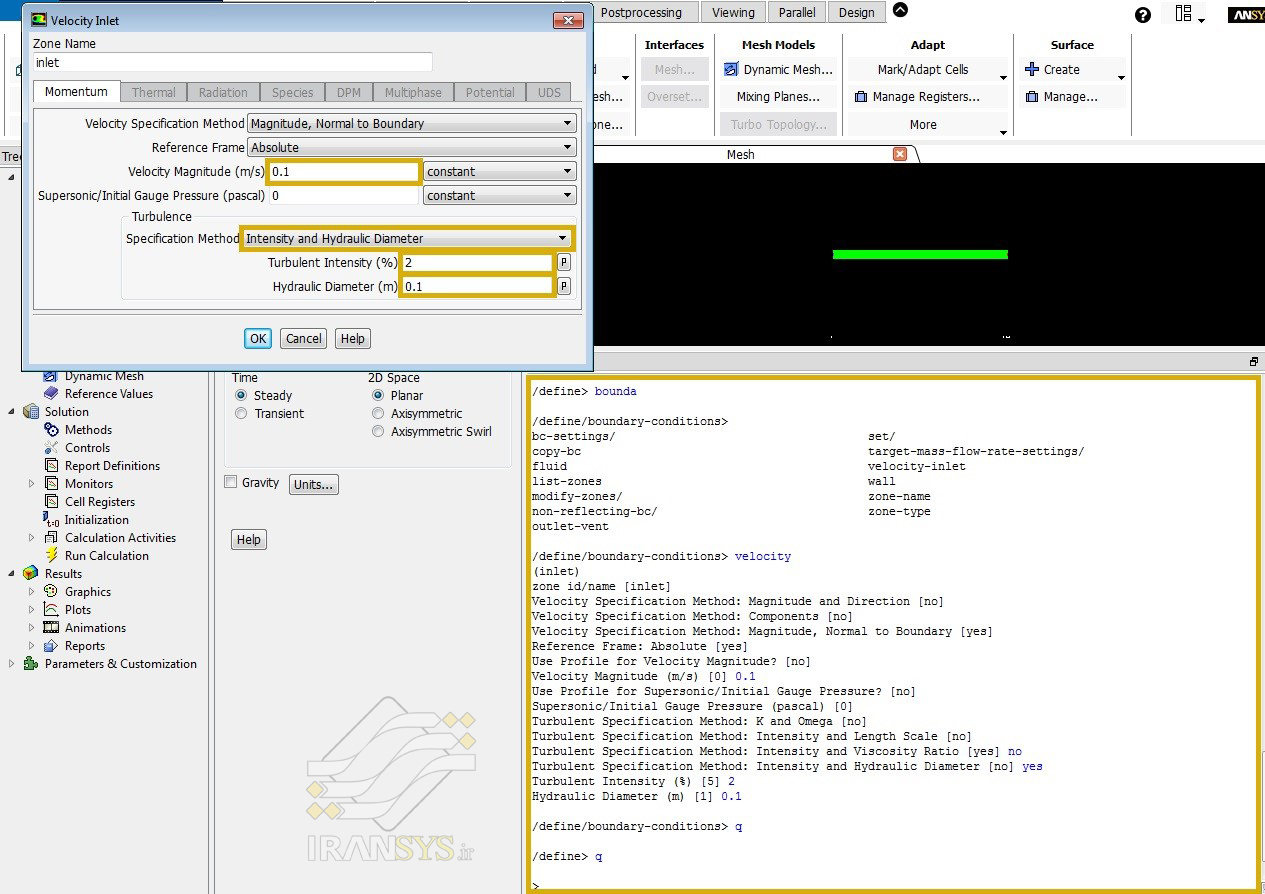The width and height of the screenshot is (1265, 894).
Task: Click the Monitors icon in the tree
Action: tap(51, 484)
